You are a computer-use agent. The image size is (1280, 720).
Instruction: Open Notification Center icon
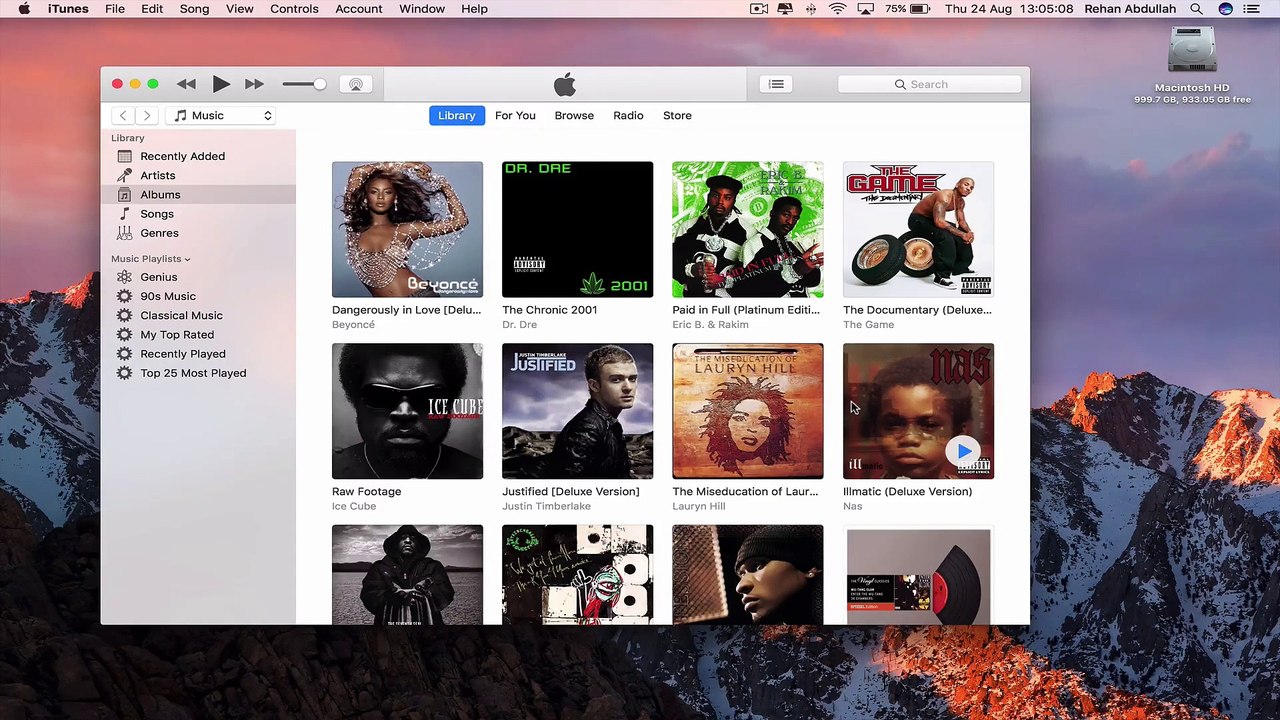tap(1252, 9)
